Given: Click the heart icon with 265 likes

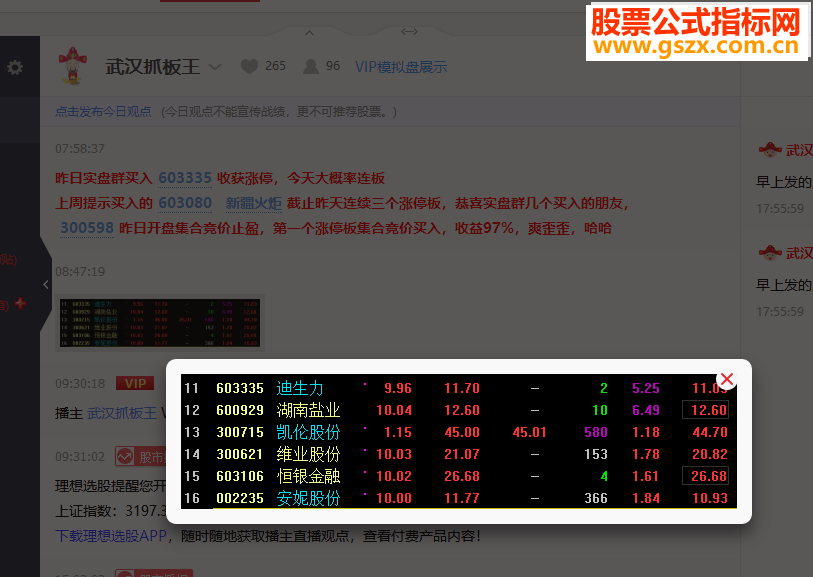Looking at the screenshot, I should (x=249, y=66).
